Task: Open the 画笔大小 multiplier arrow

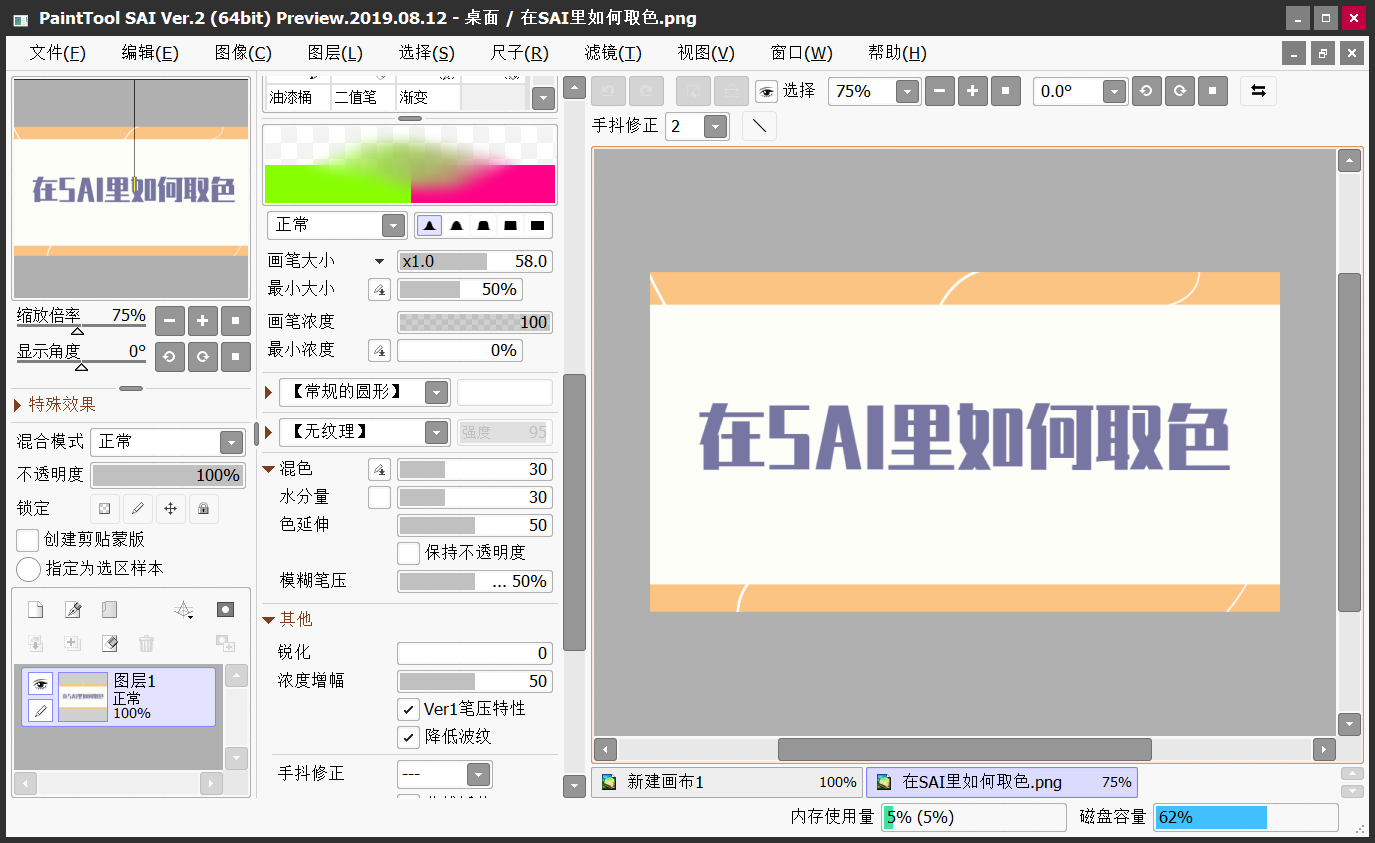Action: point(379,262)
